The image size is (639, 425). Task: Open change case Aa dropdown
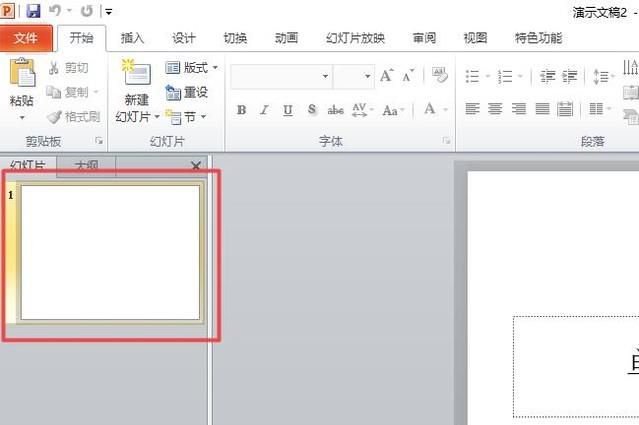(x=393, y=110)
